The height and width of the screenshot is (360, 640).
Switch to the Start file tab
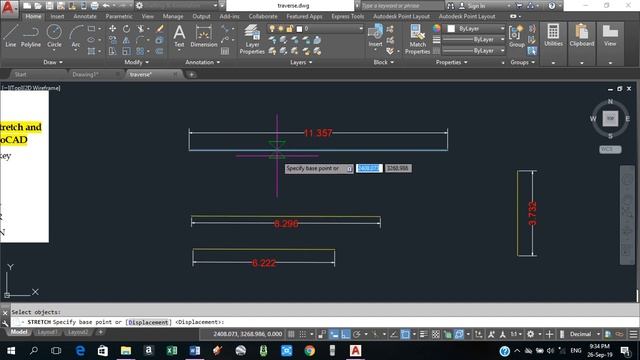click(x=20, y=74)
